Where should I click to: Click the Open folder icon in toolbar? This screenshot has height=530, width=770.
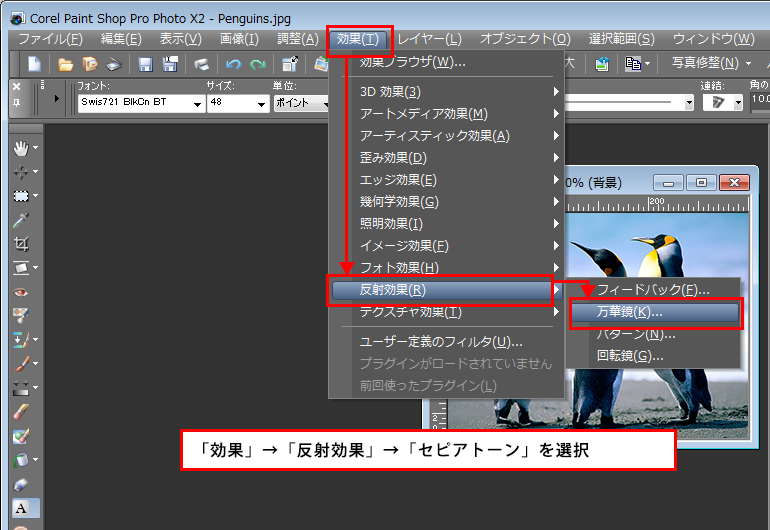pyautogui.click(x=65, y=64)
